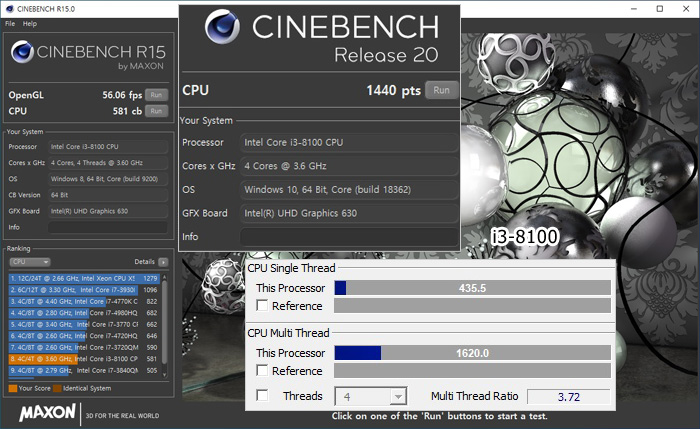The image size is (700, 429).
Task: Click the Identical System legend swatch
Action: pyautogui.click(x=57, y=388)
